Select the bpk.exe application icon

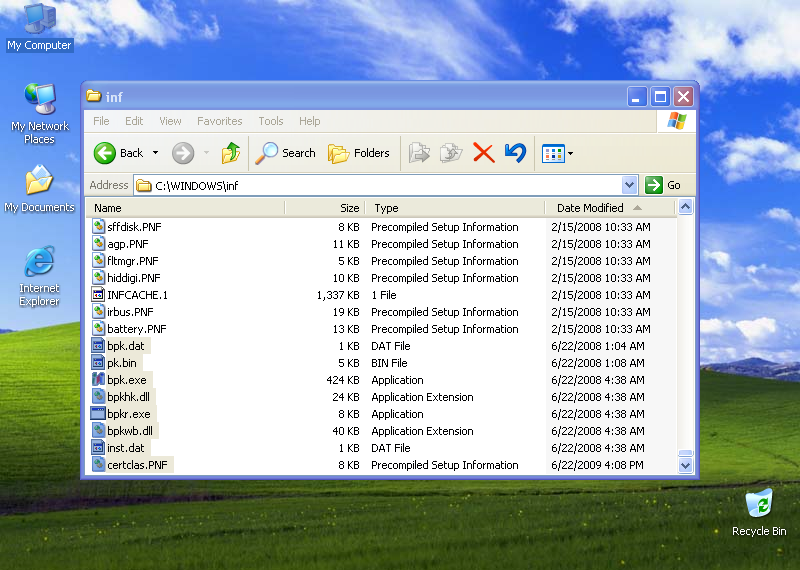pos(98,380)
